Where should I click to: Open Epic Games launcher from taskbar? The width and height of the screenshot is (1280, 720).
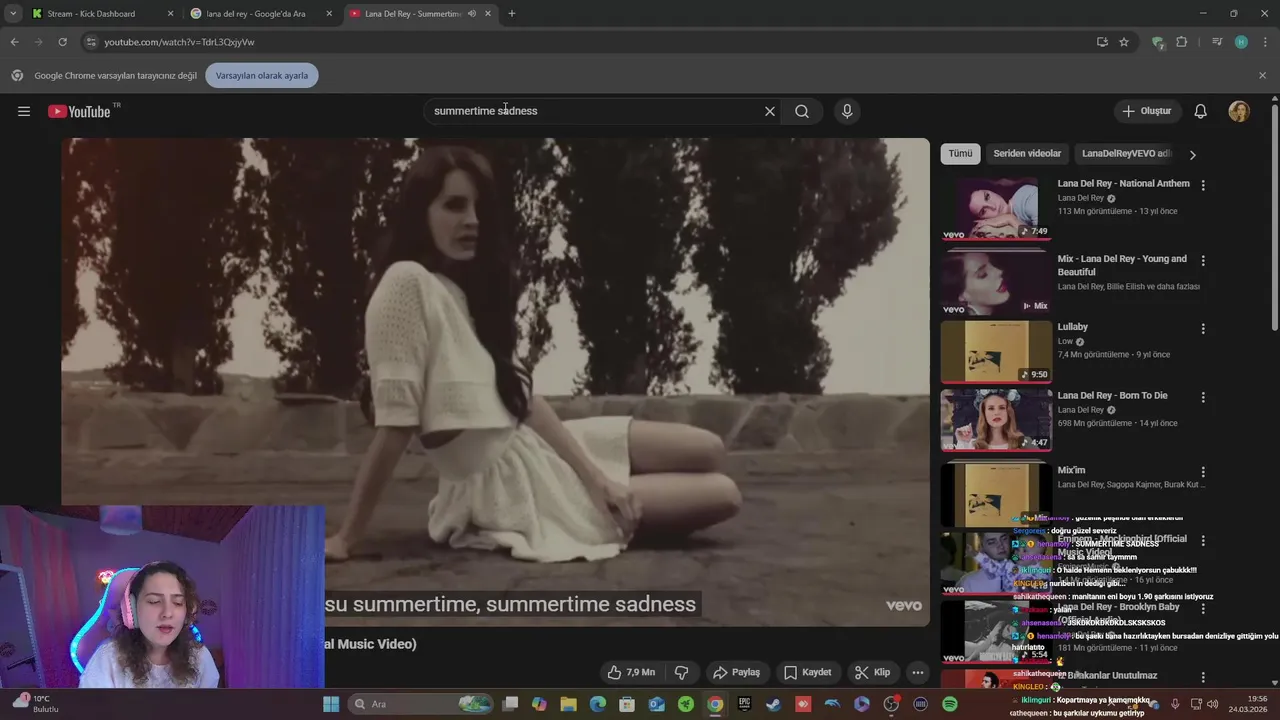[x=744, y=704]
